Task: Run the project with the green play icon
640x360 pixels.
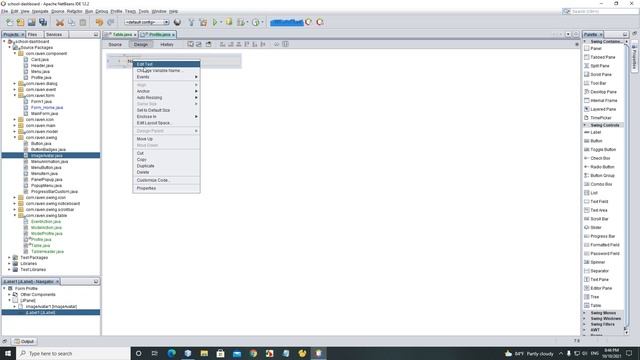Action: click(215, 22)
